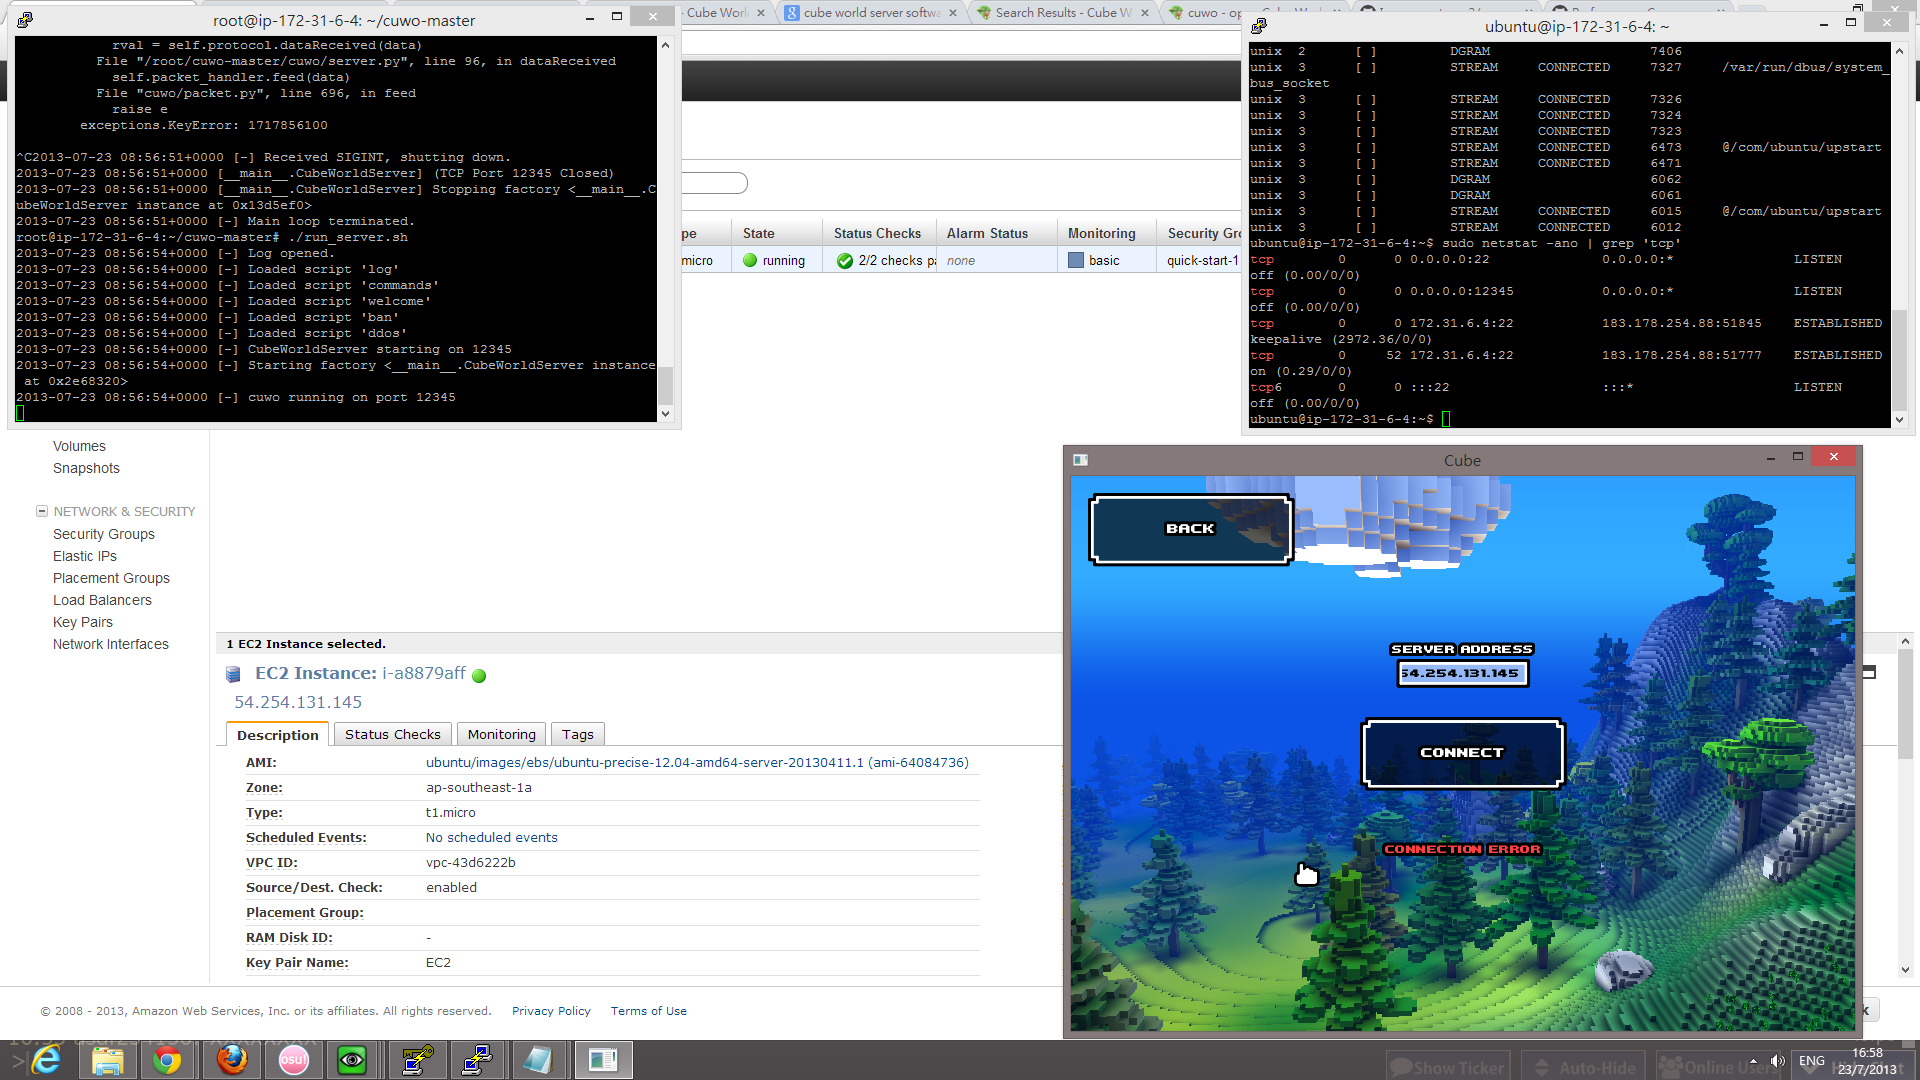
Task: Click PuTTY icon in root terminal title bar
Action: 25,20
